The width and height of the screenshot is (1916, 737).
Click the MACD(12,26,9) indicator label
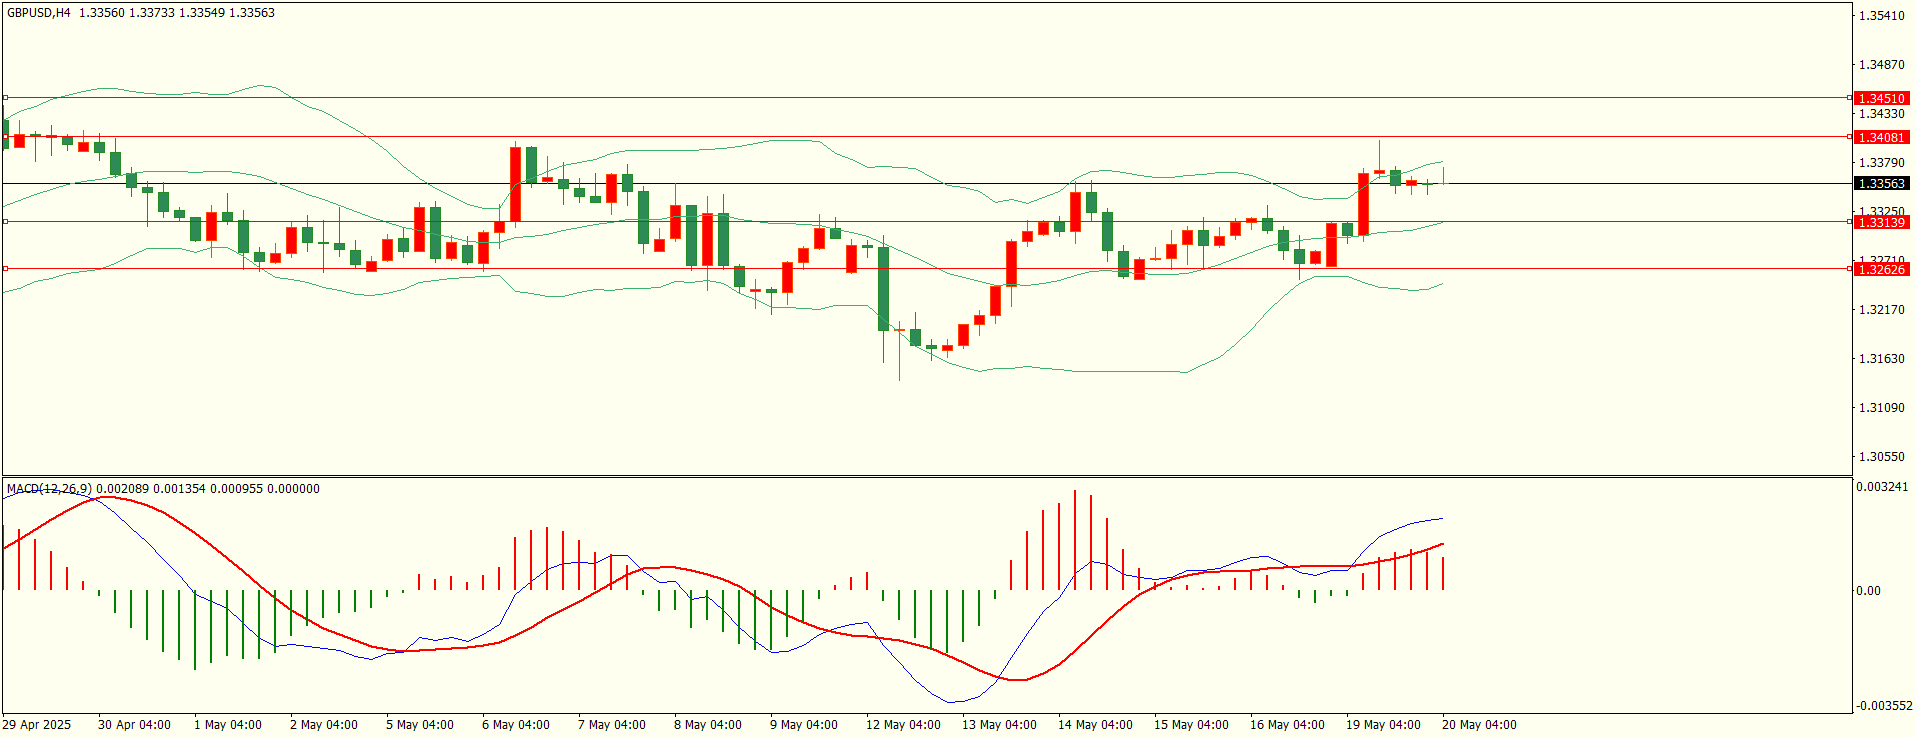[x=49, y=489]
